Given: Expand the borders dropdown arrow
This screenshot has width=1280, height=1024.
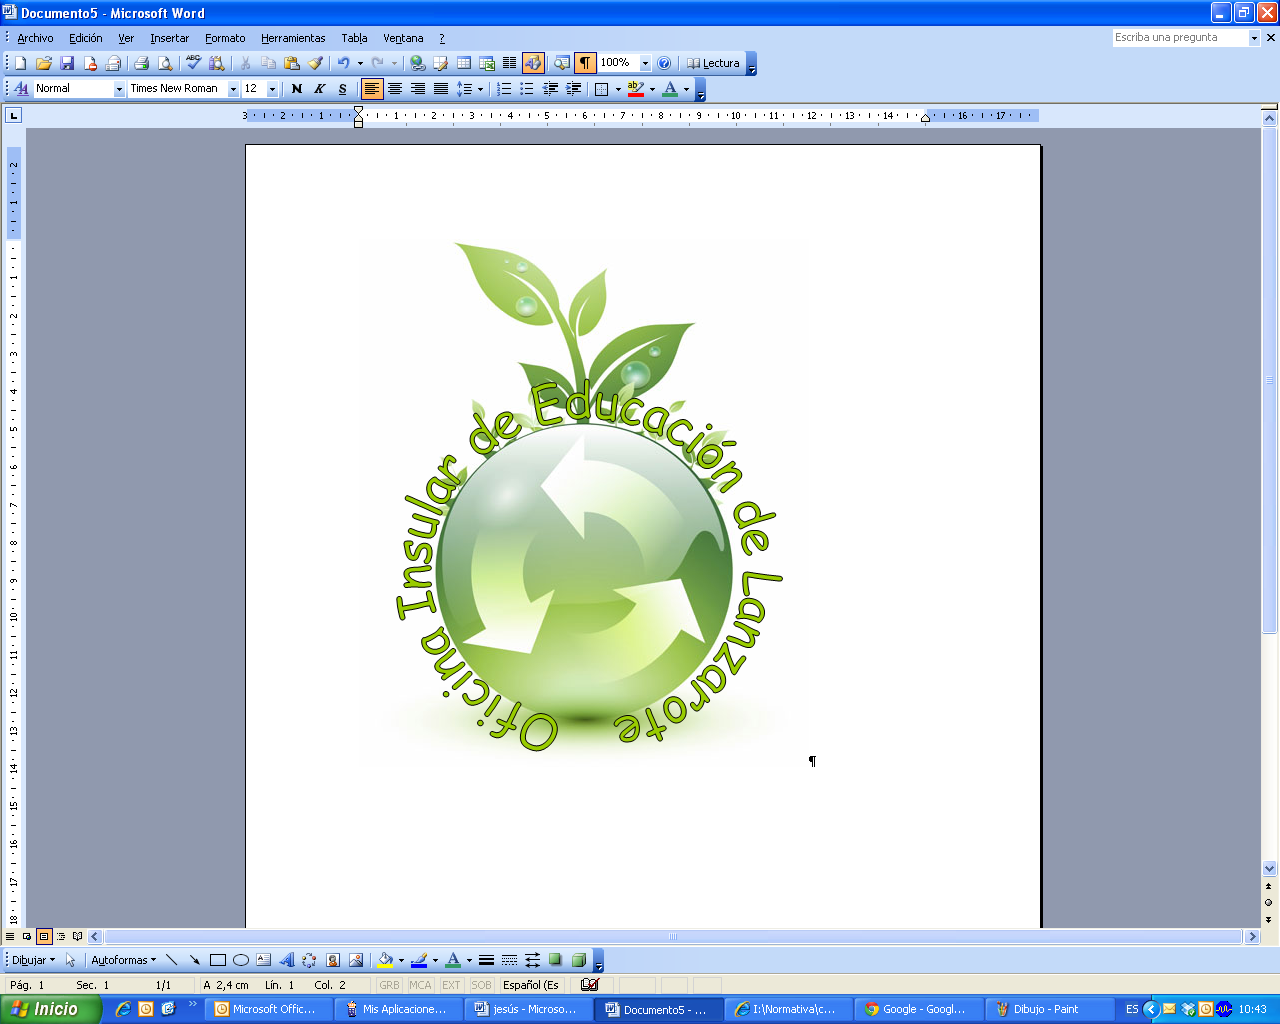Looking at the screenshot, I should tap(618, 89).
